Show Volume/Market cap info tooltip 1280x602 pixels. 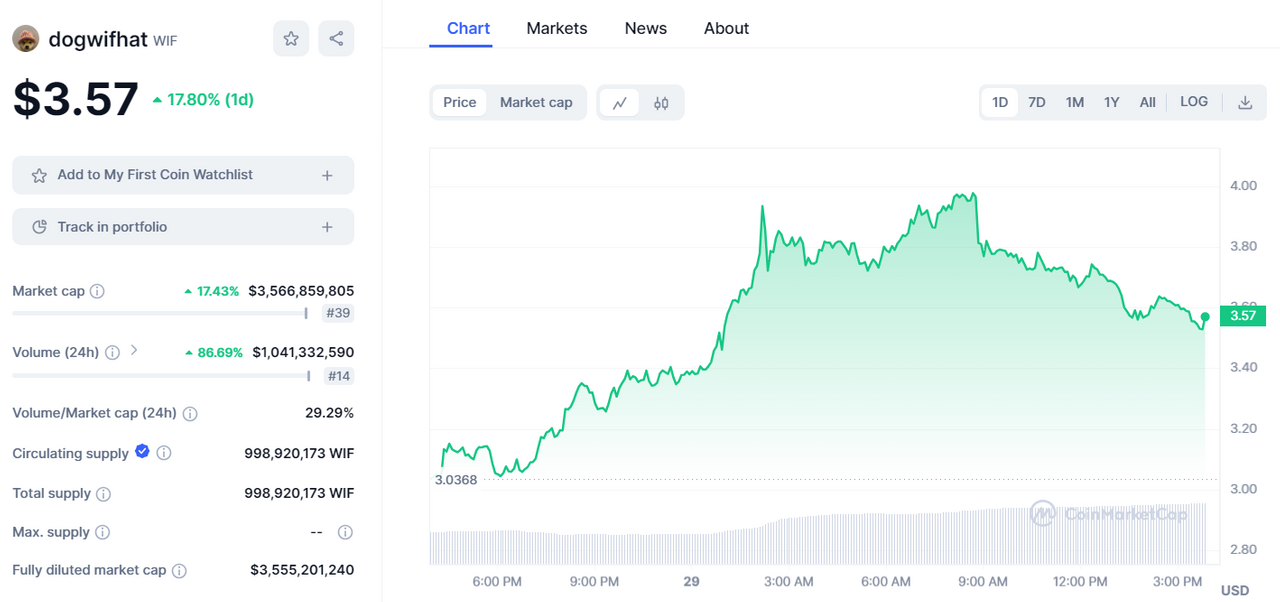[x=190, y=413]
